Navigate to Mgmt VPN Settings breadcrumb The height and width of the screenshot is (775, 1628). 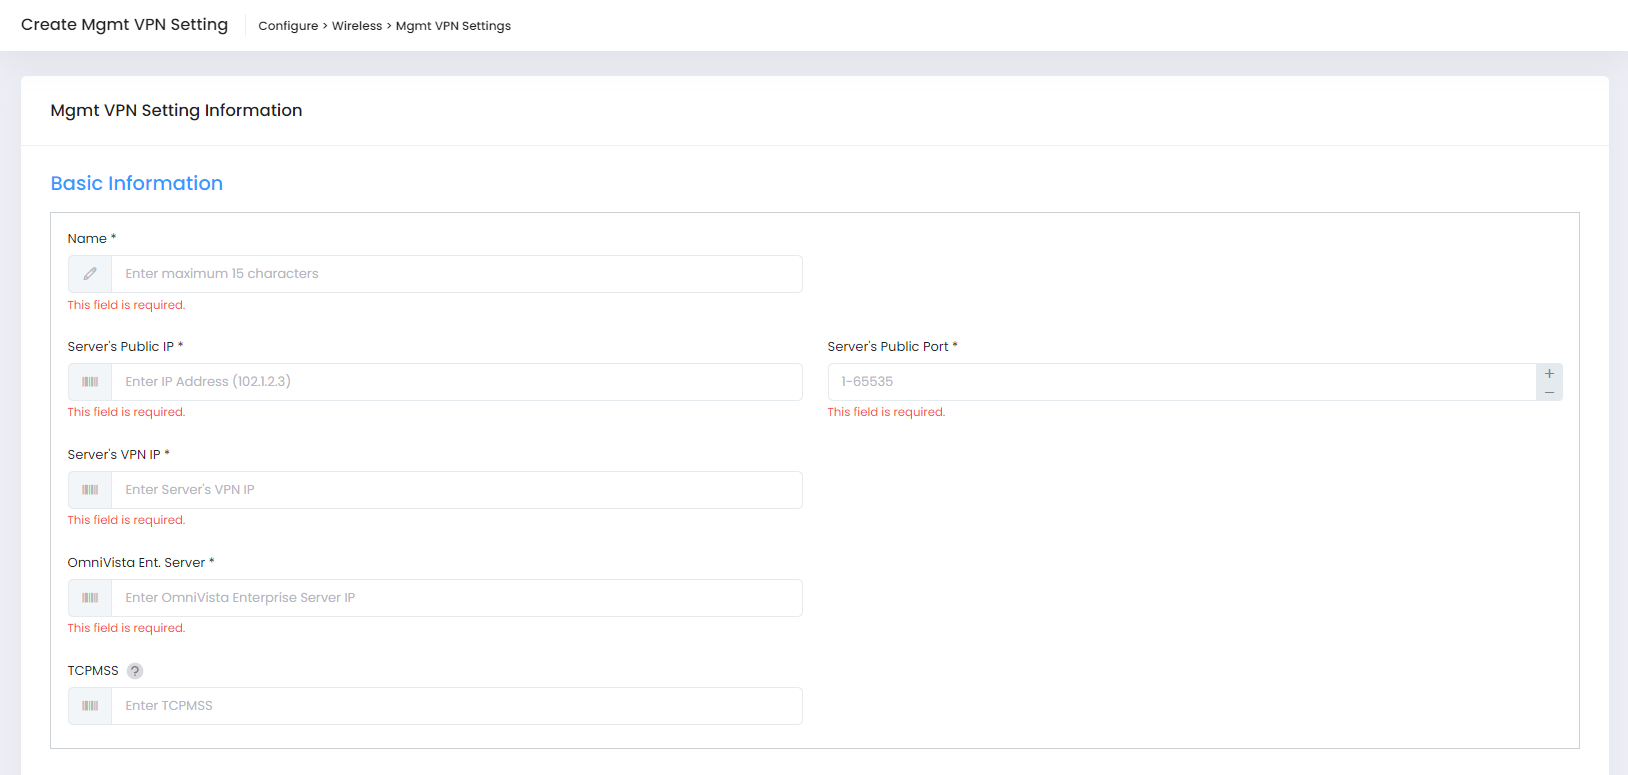coord(453,26)
